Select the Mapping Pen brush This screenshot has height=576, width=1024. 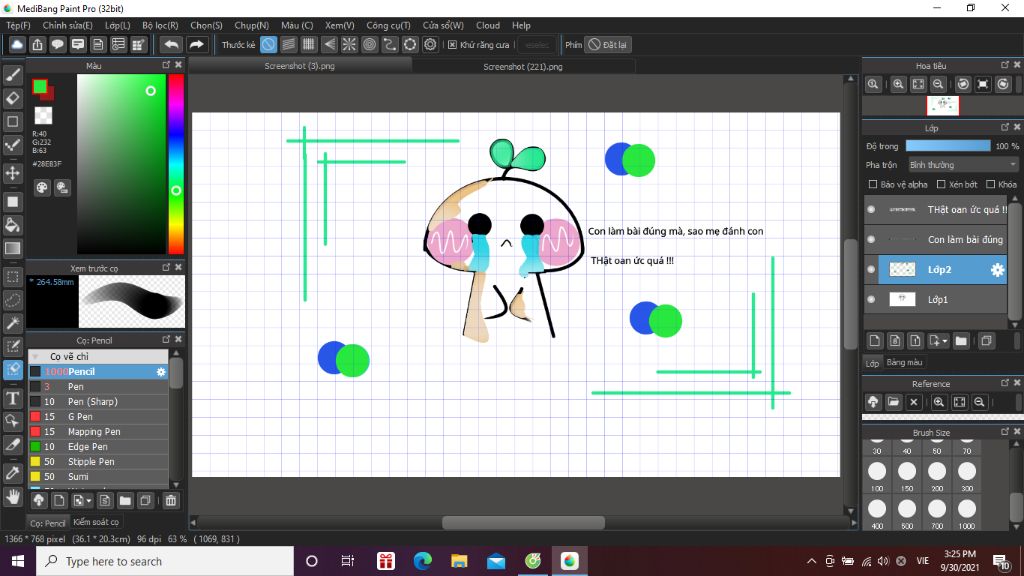(x=99, y=432)
